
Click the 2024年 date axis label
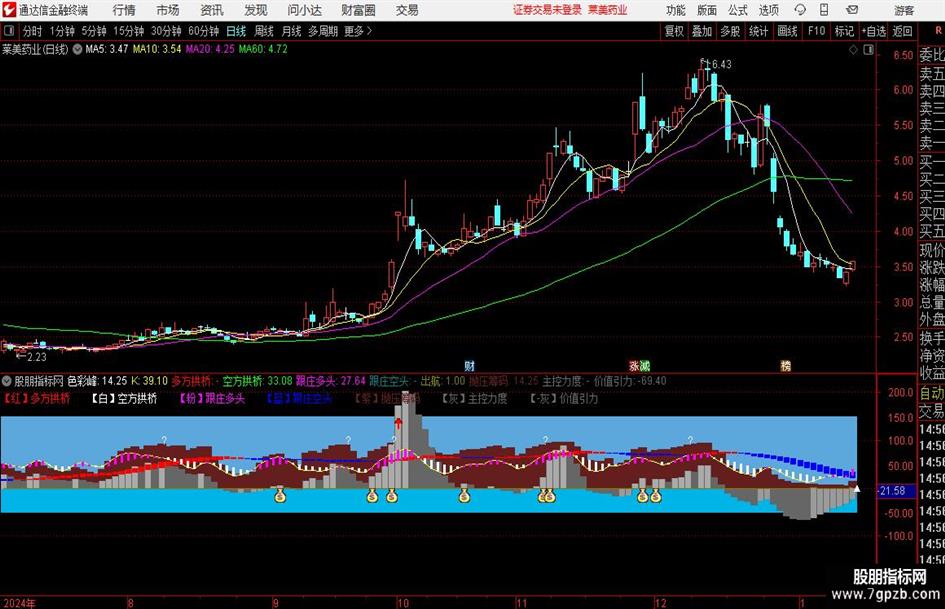pyautogui.click(x=19, y=603)
